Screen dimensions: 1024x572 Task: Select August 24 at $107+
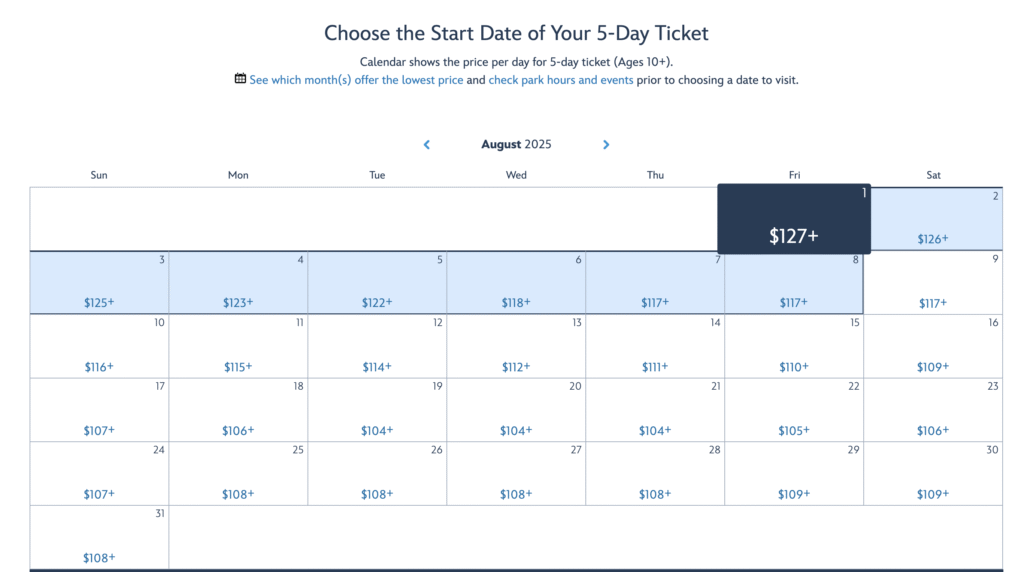[x=99, y=473]
